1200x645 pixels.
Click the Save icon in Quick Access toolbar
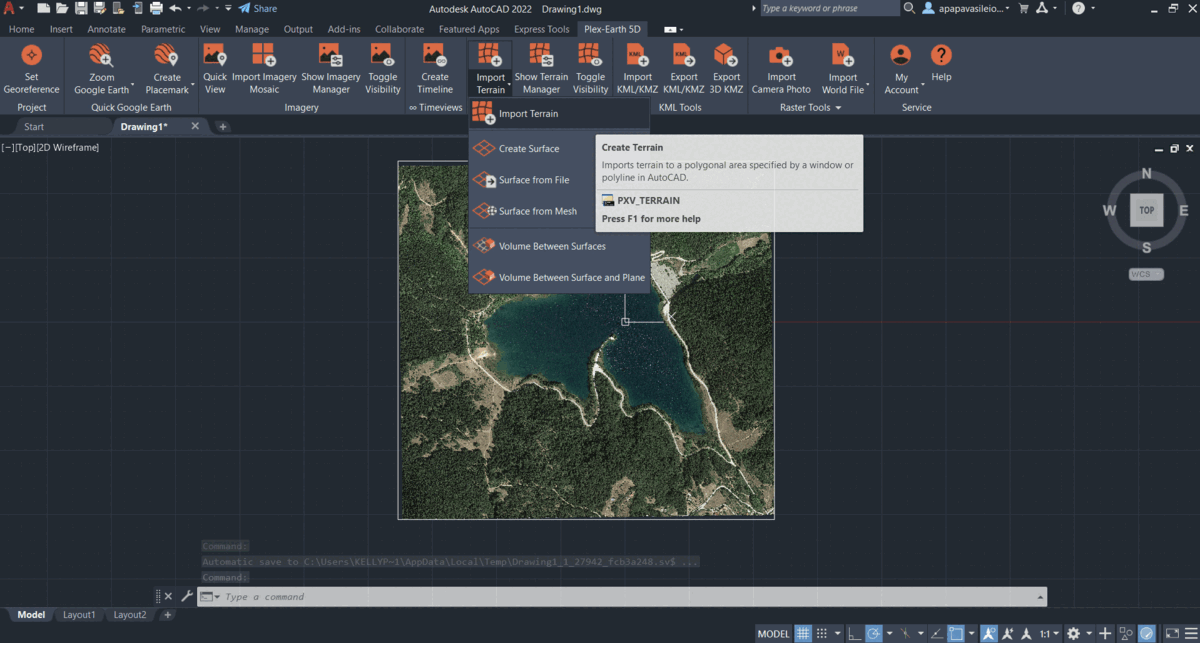pyautogui.click(x=83, y=8)
